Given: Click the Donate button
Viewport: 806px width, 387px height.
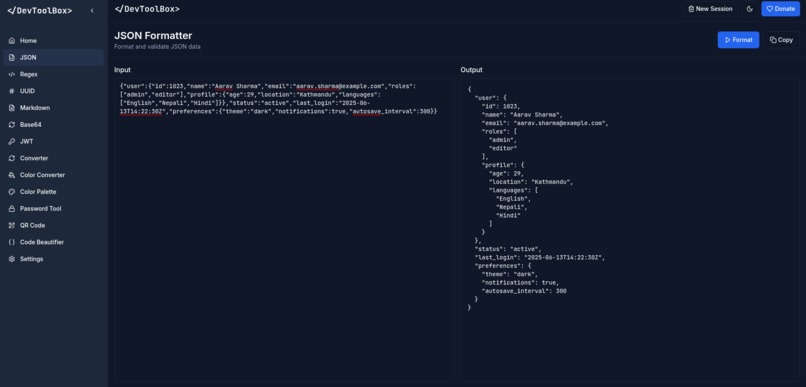Looking at the screenshot, I should pos(780,9).
